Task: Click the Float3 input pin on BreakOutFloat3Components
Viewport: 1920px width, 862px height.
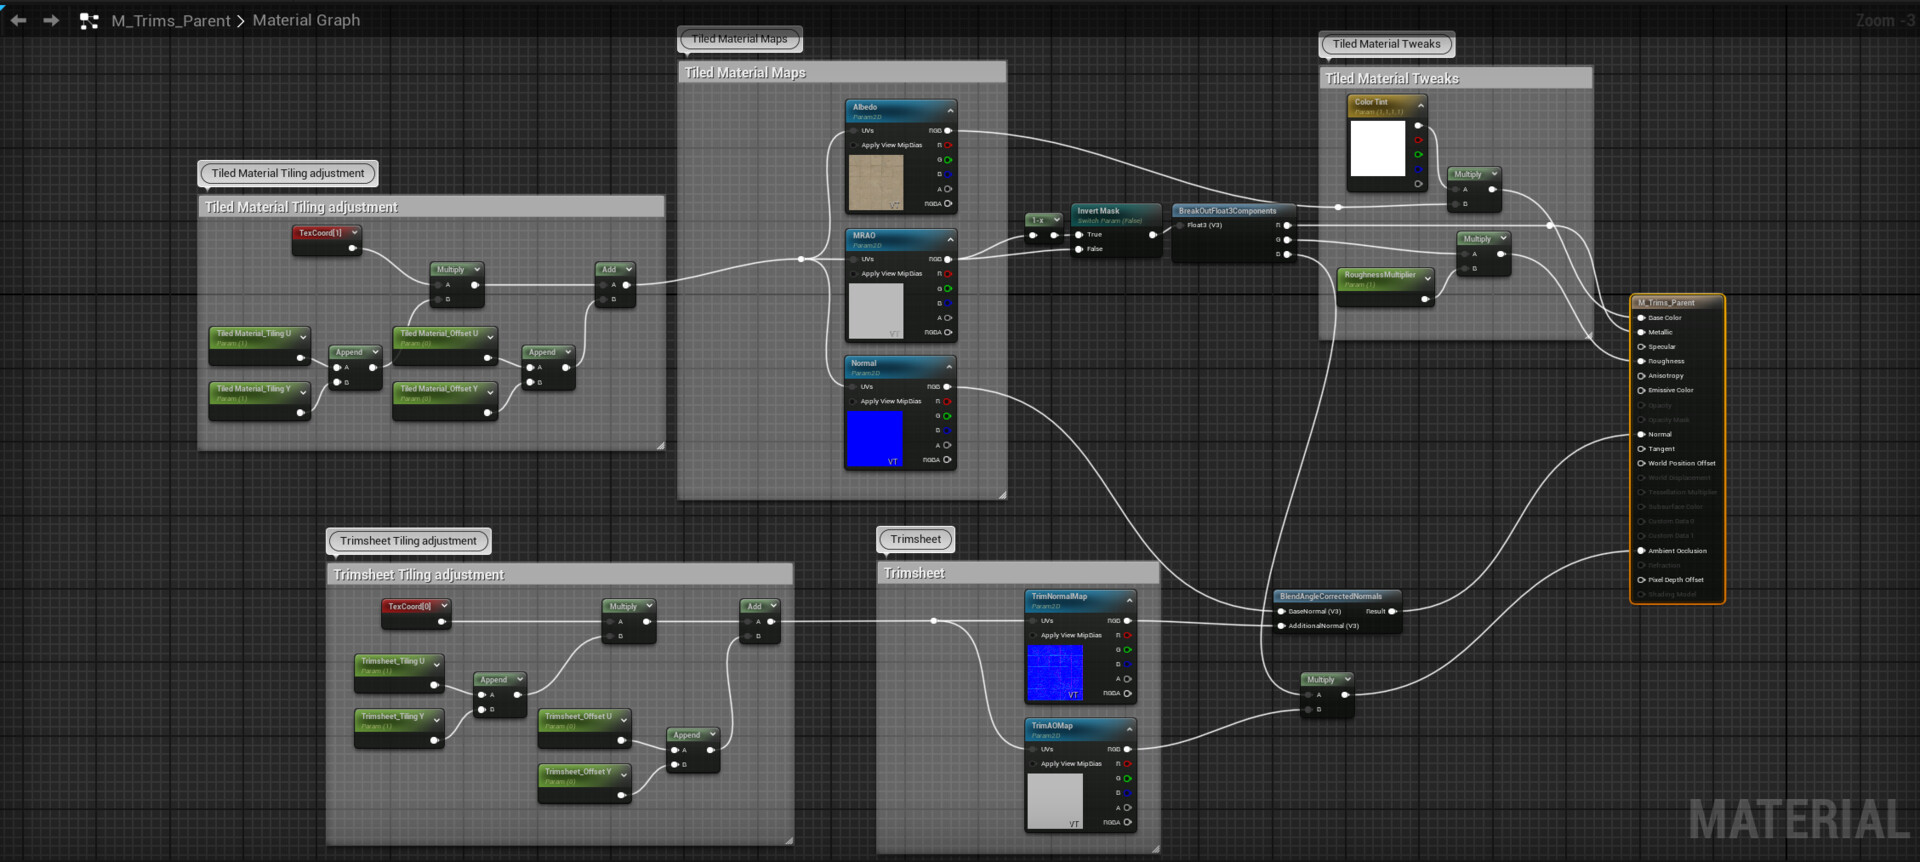Action: point(1180,225)
